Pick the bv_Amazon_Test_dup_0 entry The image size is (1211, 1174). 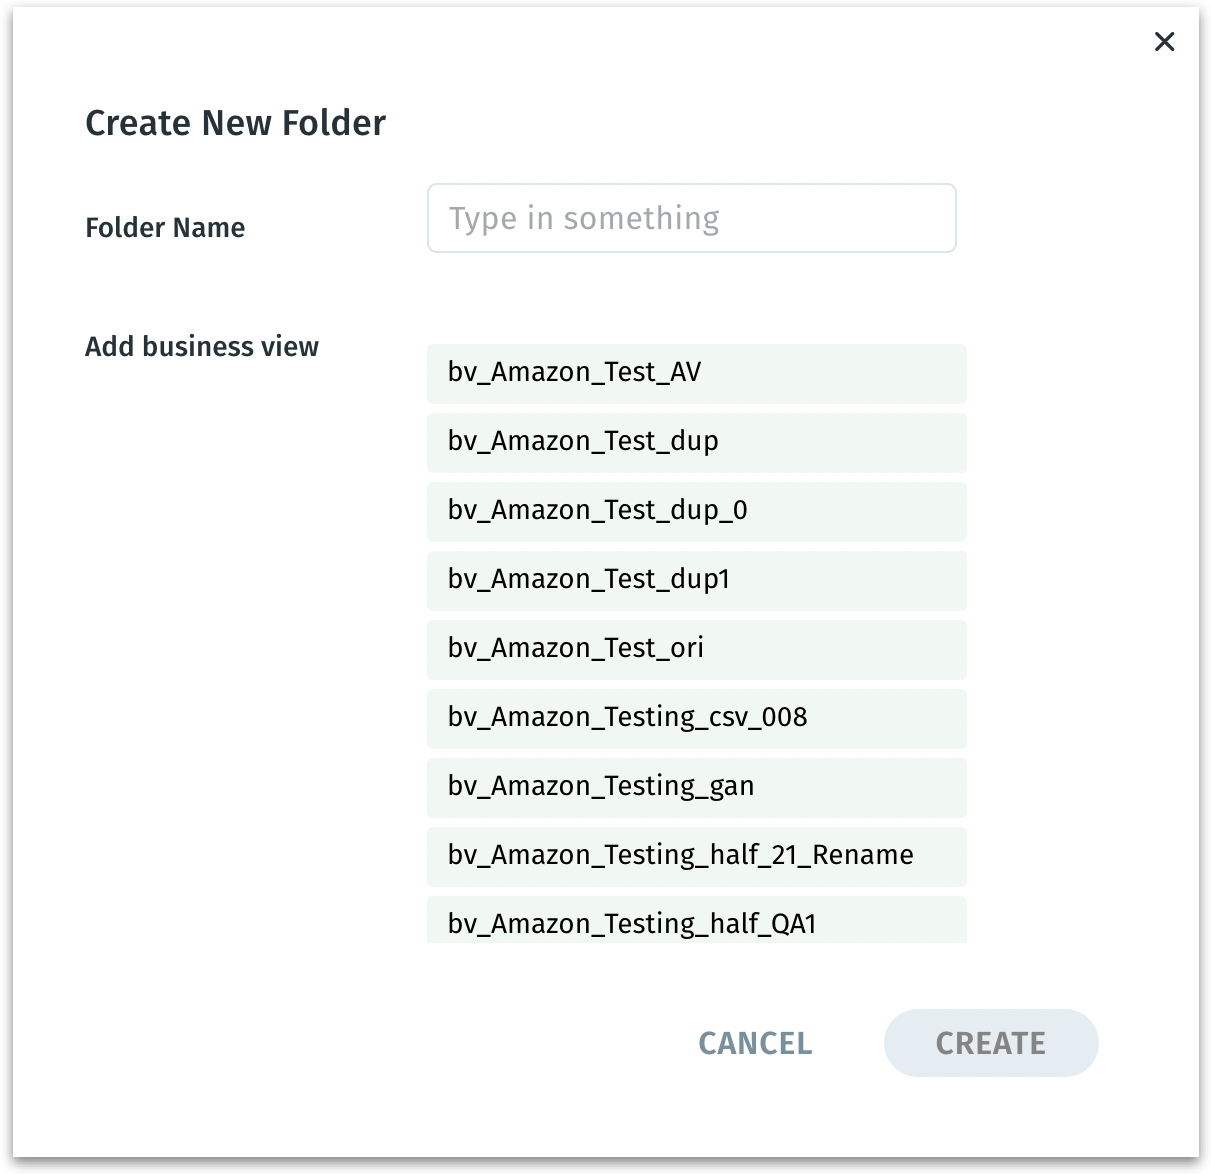[696, 511]
